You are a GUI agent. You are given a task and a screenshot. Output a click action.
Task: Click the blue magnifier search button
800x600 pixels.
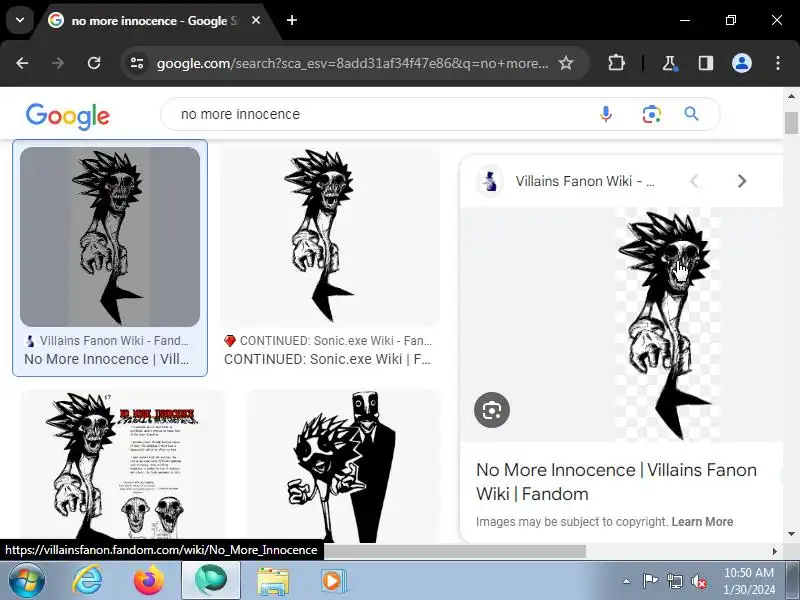pos(691,114)
